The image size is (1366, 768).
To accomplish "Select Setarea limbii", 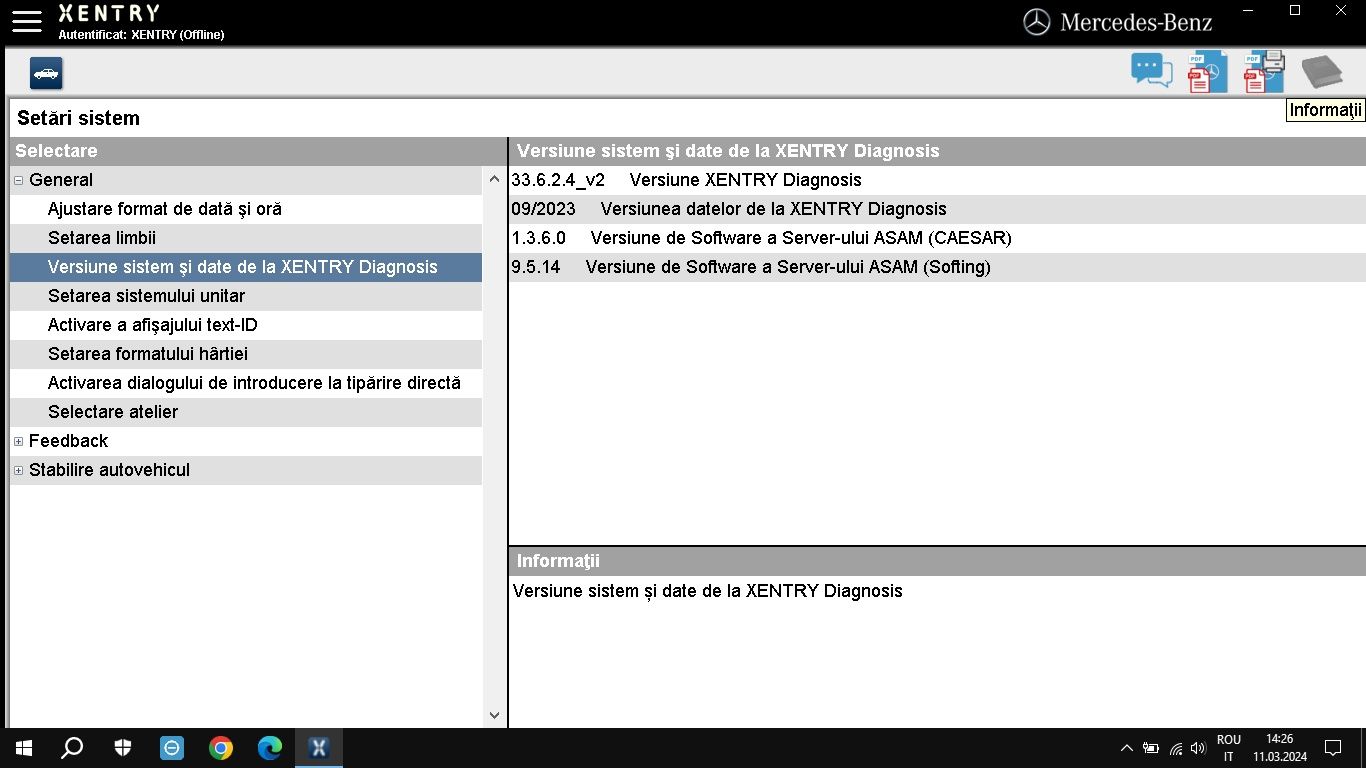I will [x=246, y=238].
